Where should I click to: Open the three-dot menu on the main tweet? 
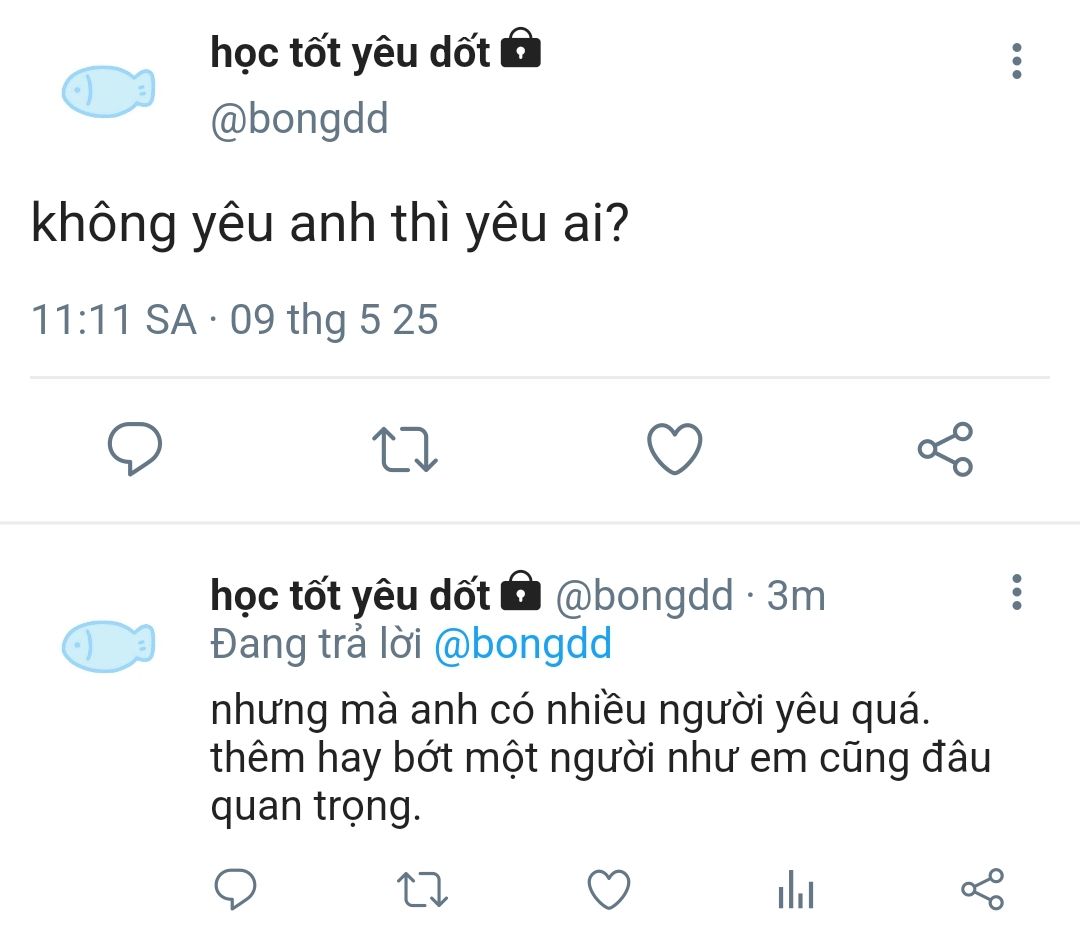pos(1017,61)
